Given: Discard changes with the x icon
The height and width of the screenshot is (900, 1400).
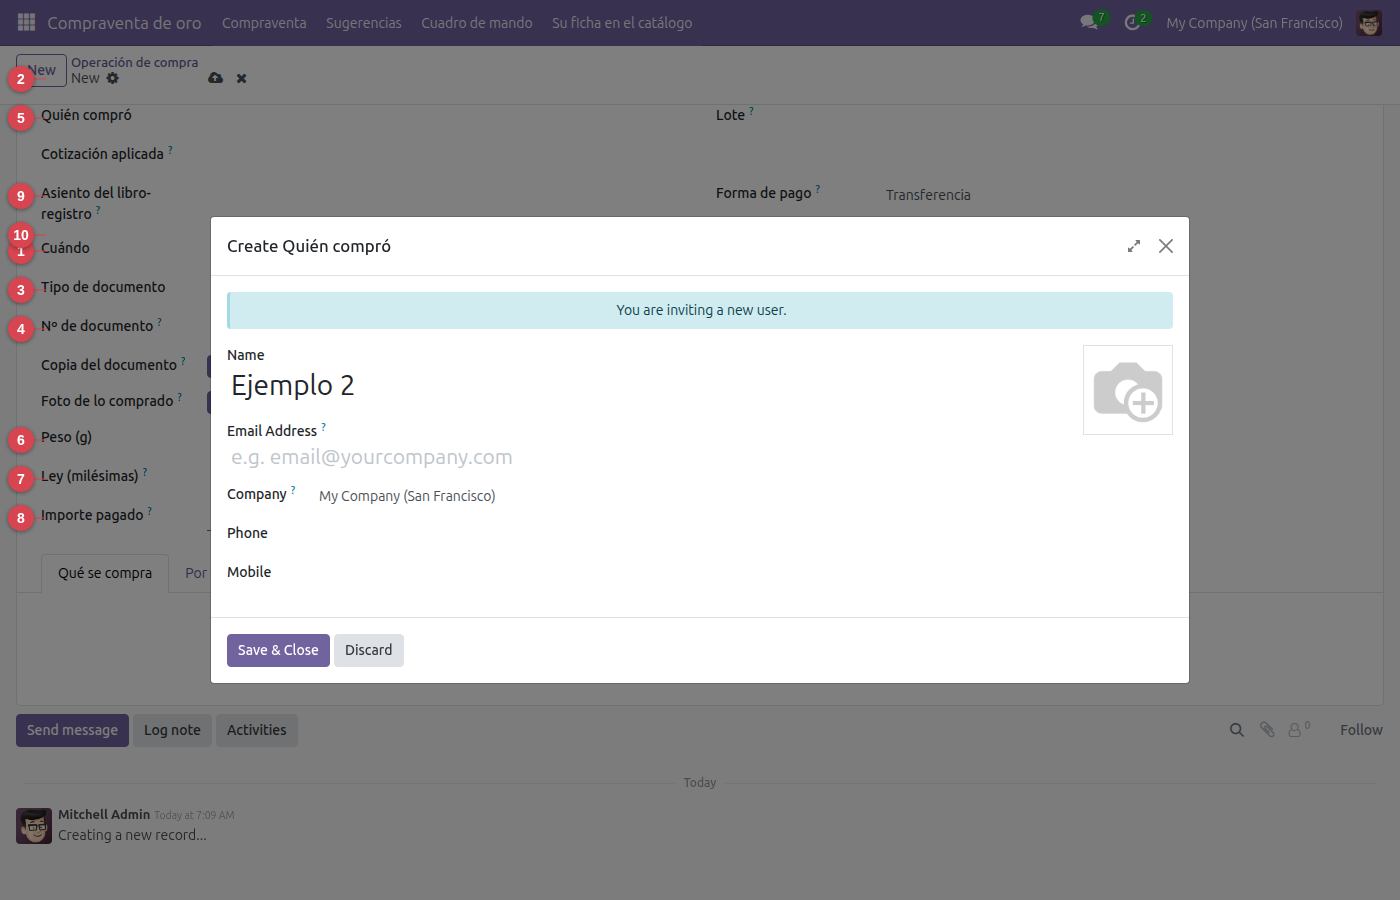Looking at the screenshot, I should click(x=241, y=78).
